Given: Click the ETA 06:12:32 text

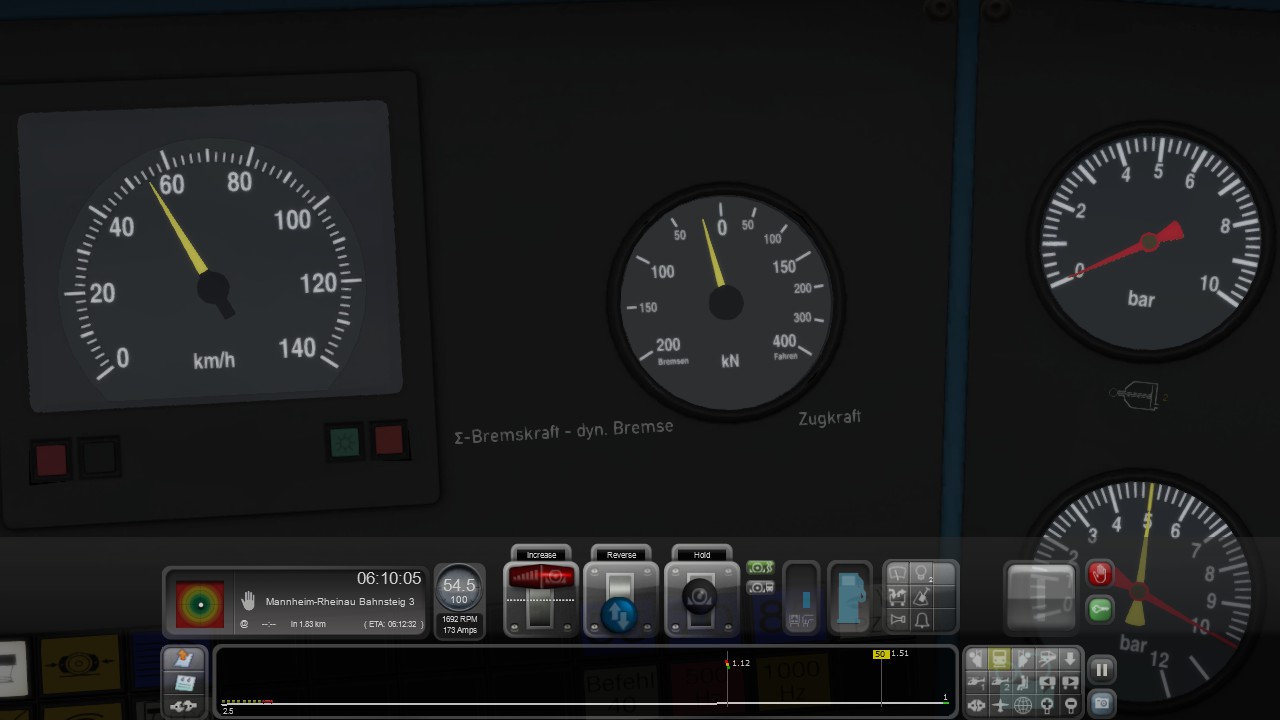Looking at the screenshot, I should click(393, 624).
